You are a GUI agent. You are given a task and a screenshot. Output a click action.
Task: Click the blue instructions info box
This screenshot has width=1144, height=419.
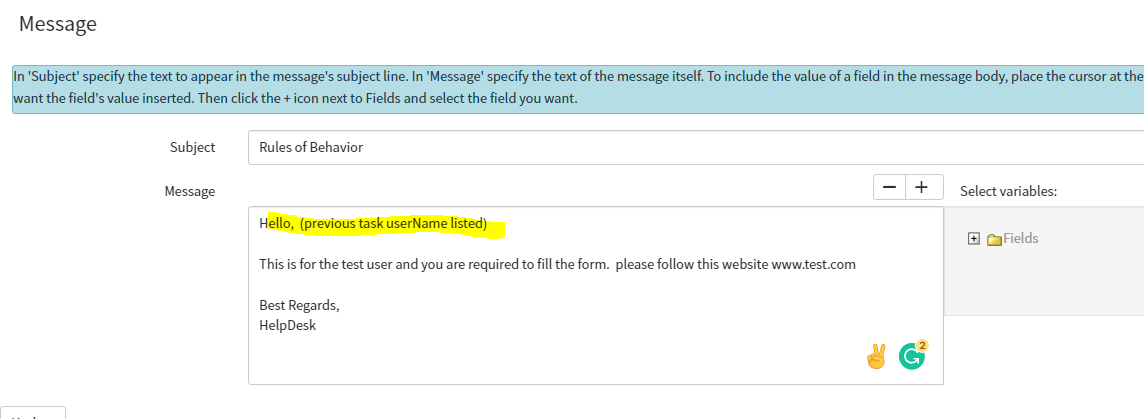pyautogui.click(x=578, y=89)
